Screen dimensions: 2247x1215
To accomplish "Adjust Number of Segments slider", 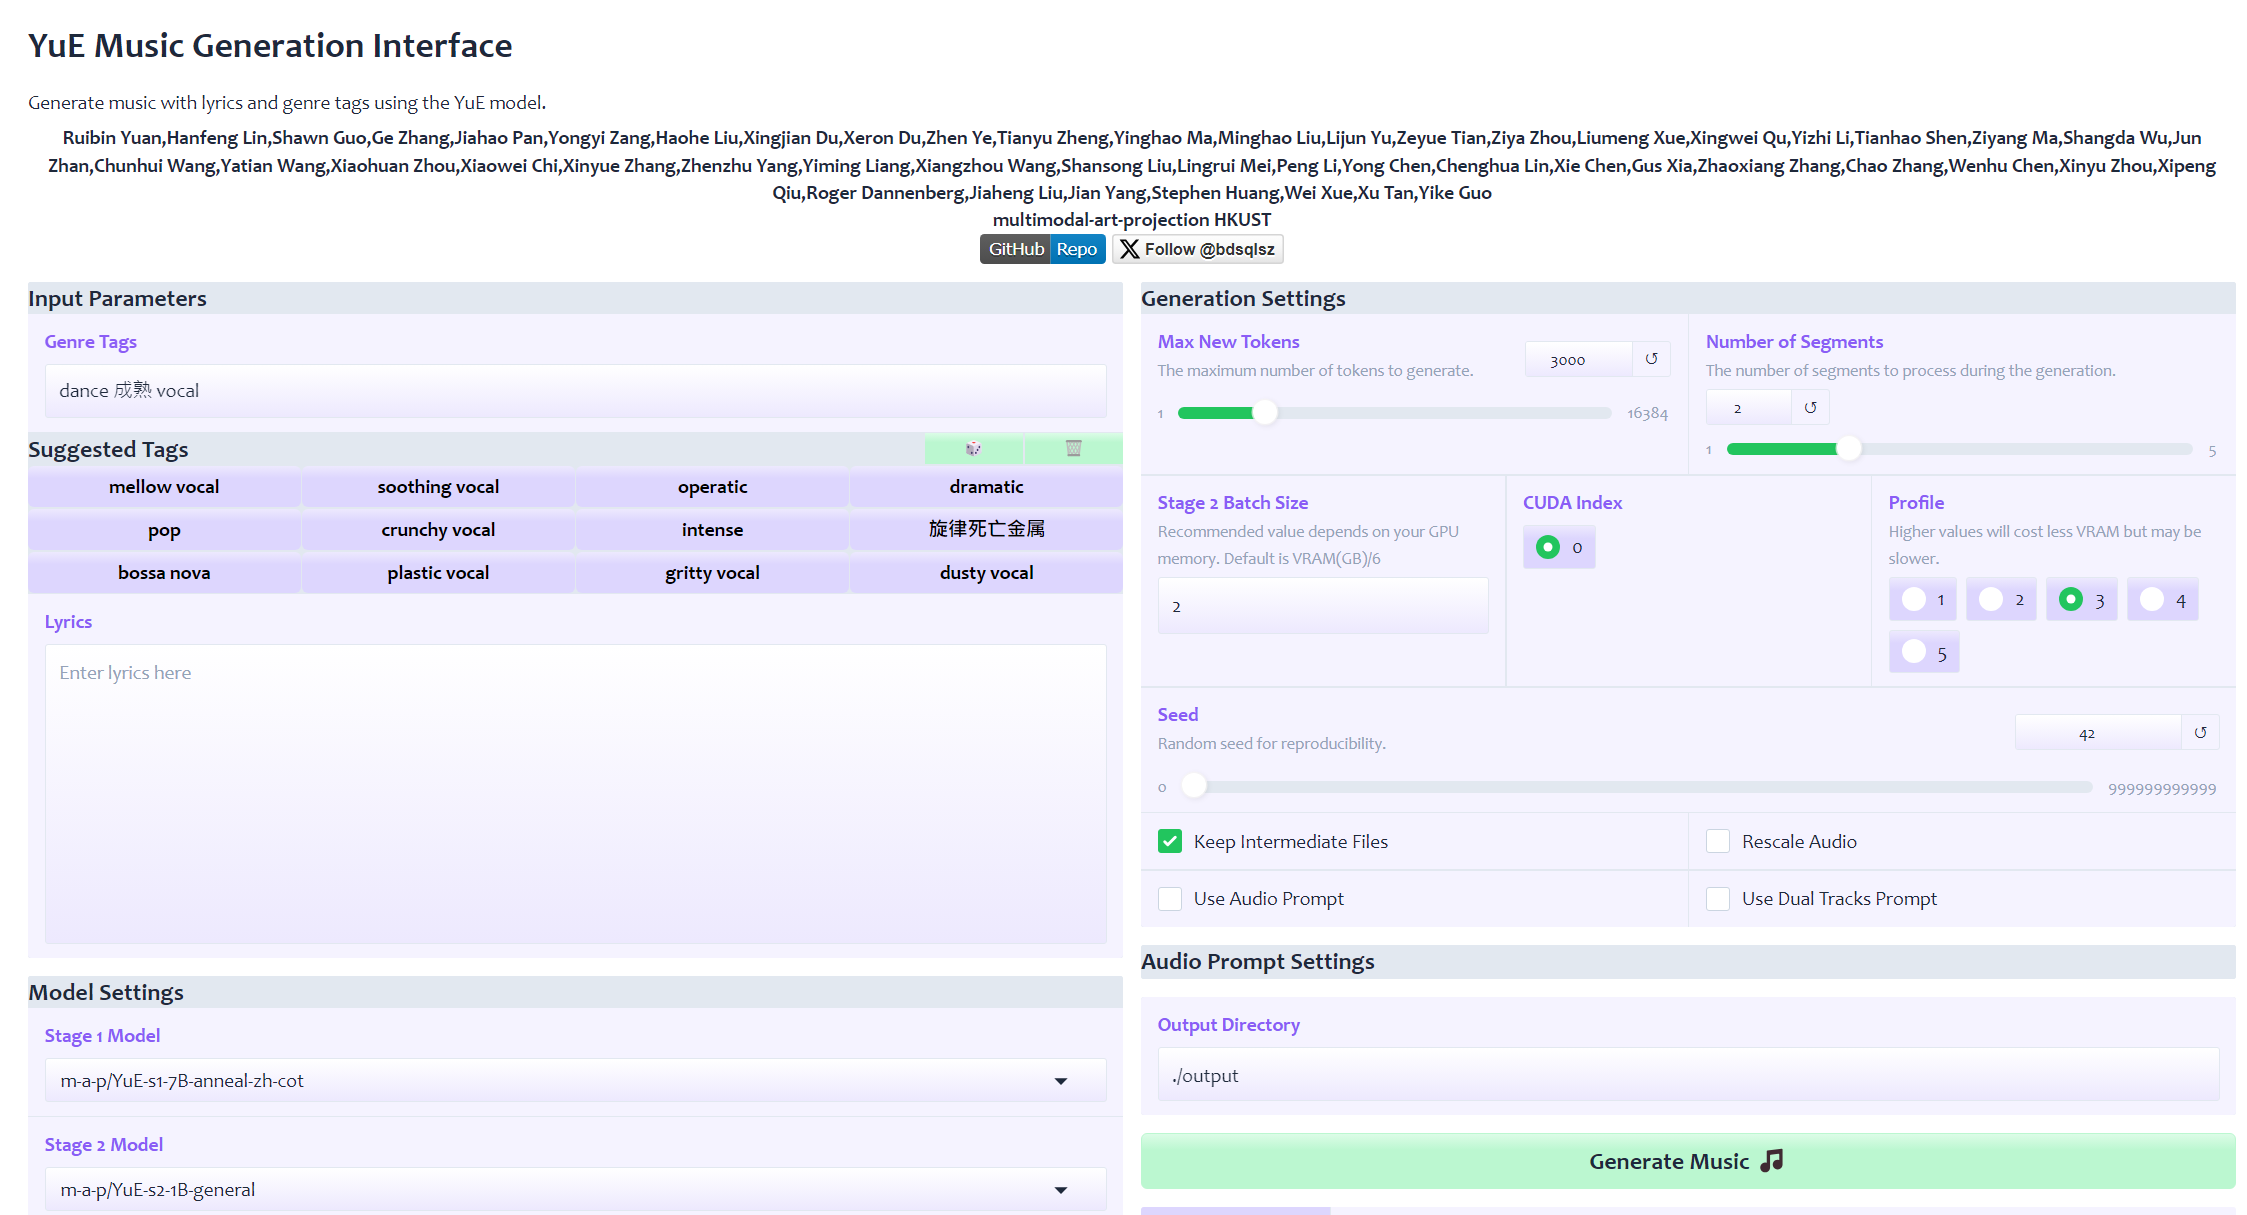I will click(x=1849, y=449).
